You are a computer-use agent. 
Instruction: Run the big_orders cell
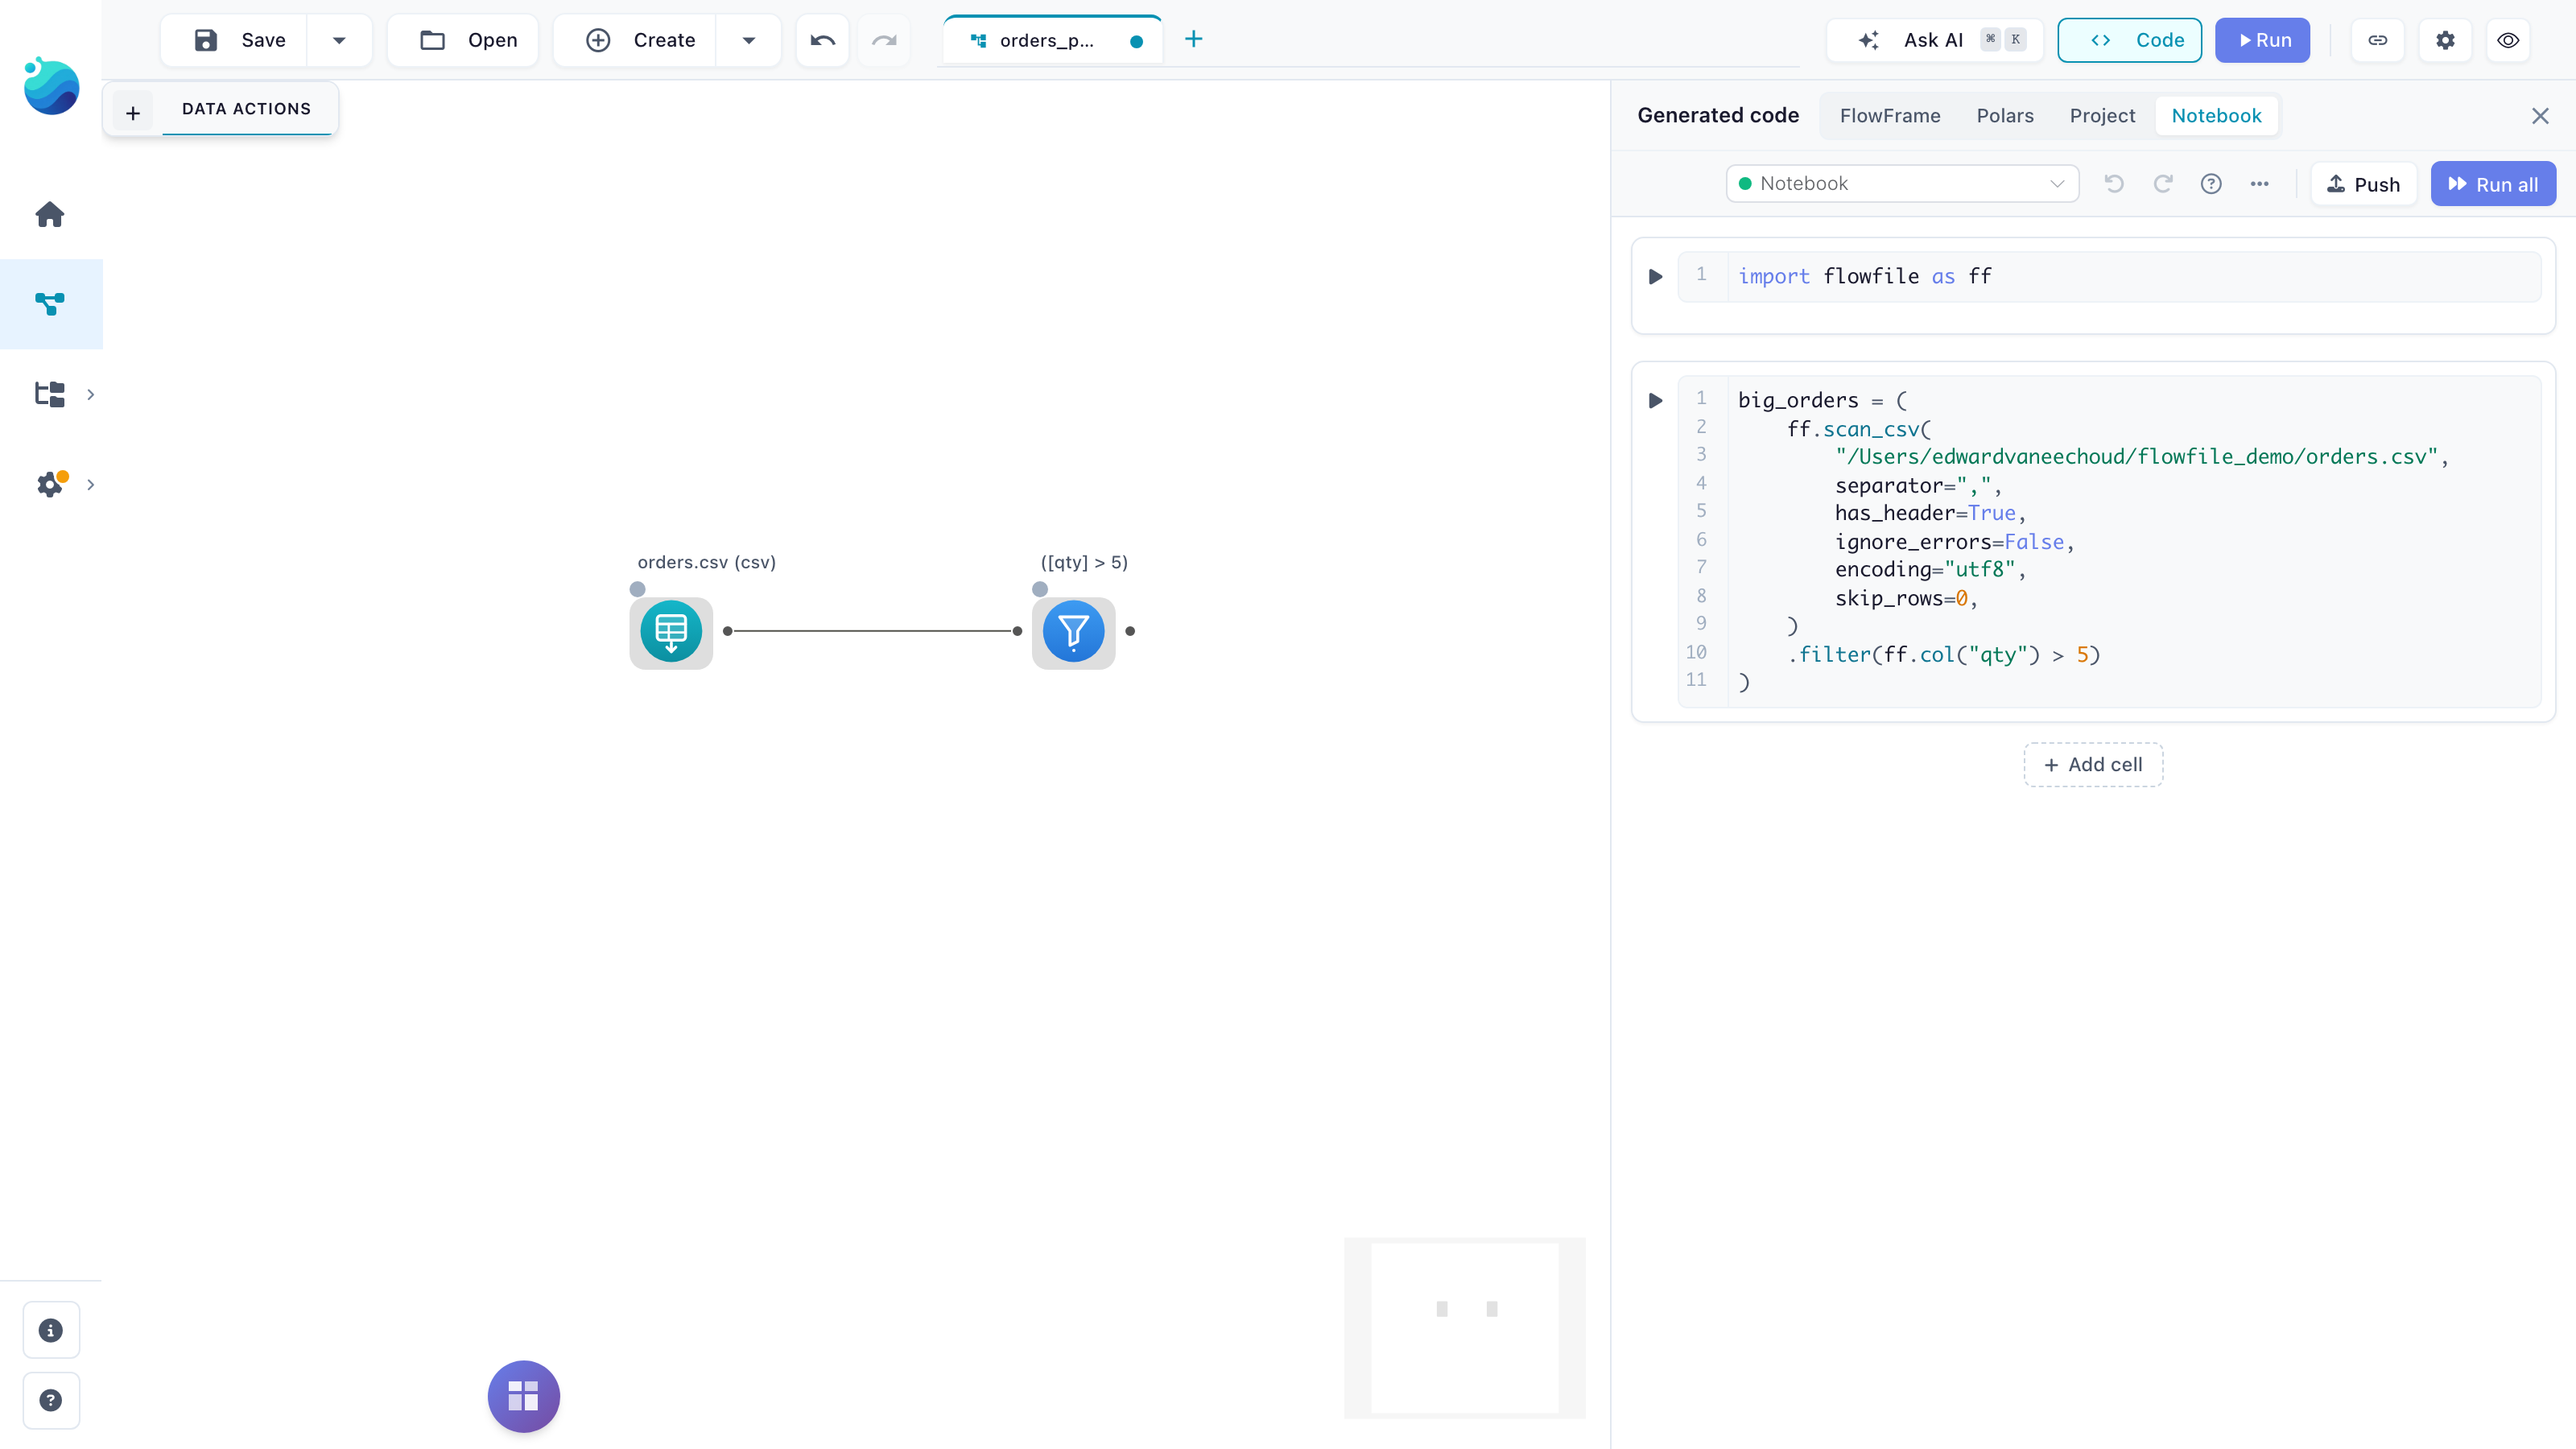pyautogui.click(x=1656, y=401)
